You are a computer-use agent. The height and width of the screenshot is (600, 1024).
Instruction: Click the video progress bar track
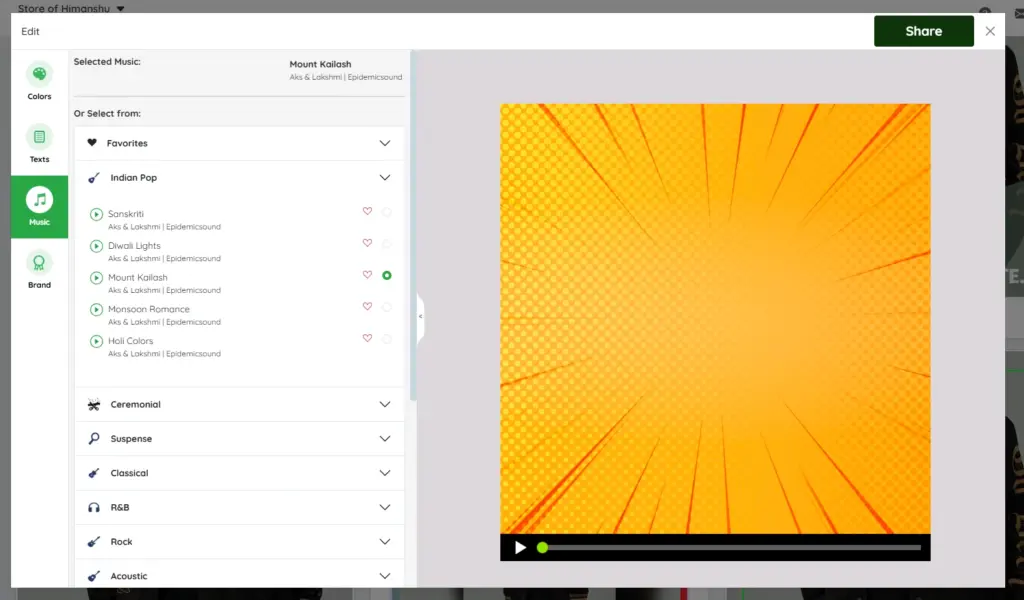730,548
